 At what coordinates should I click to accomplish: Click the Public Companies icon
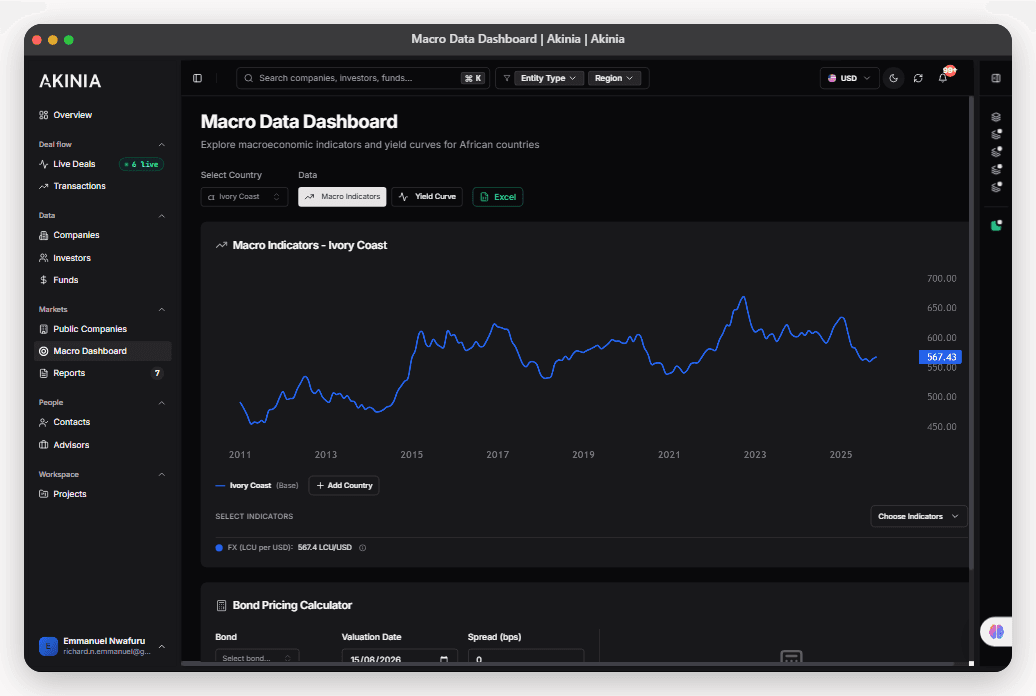pos(44,329)
